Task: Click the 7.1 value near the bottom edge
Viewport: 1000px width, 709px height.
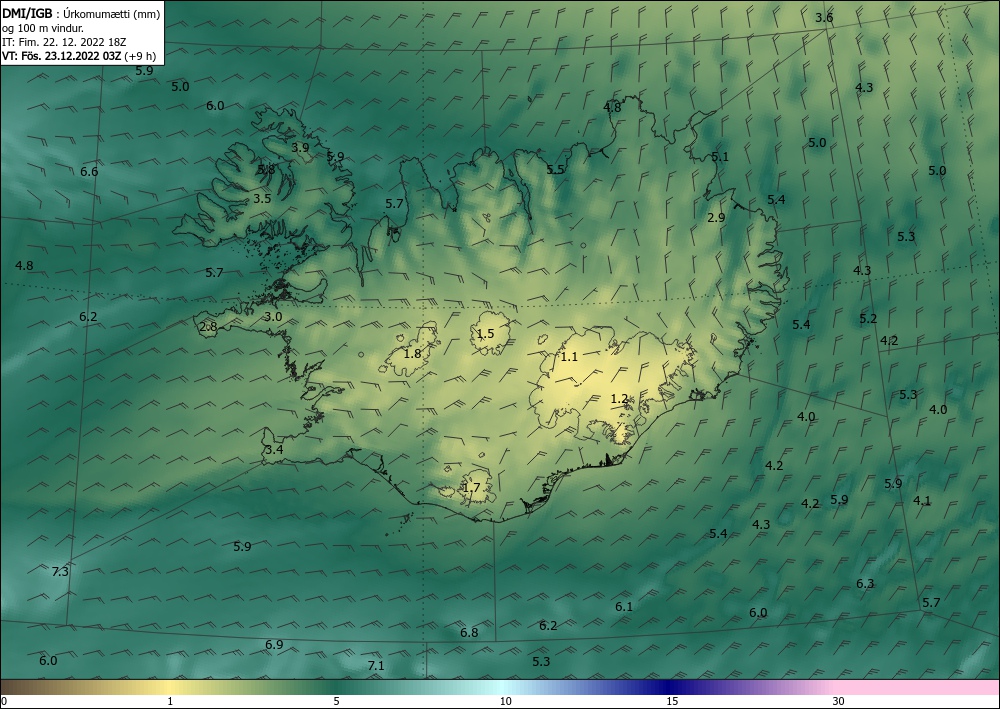Action: pos(376,665)
